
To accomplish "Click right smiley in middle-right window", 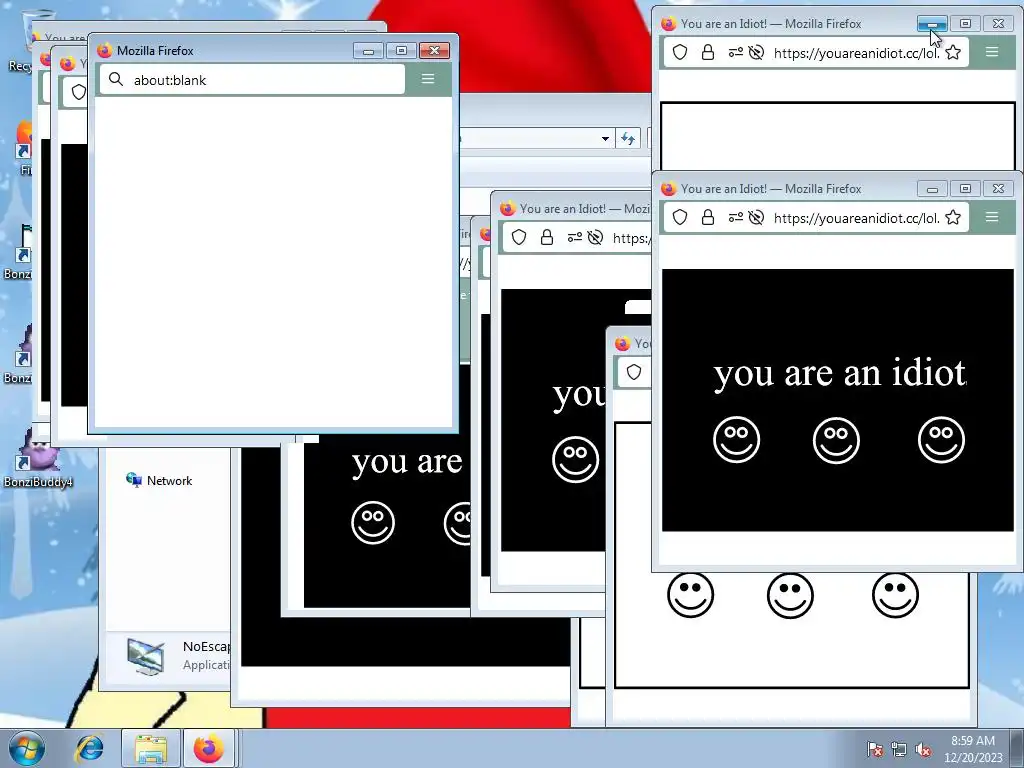I will (941, 440).
